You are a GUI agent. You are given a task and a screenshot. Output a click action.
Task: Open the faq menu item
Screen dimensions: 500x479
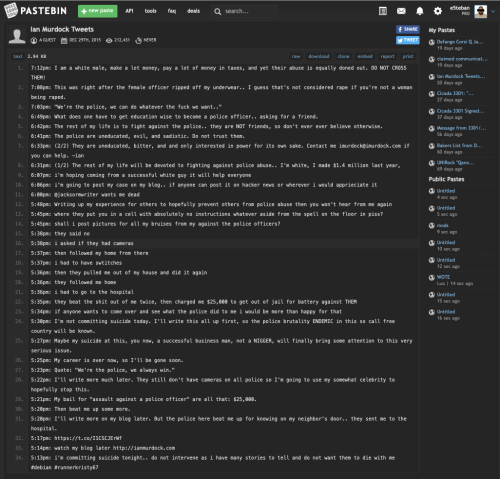pyautogui.click(x=172, y=11)
